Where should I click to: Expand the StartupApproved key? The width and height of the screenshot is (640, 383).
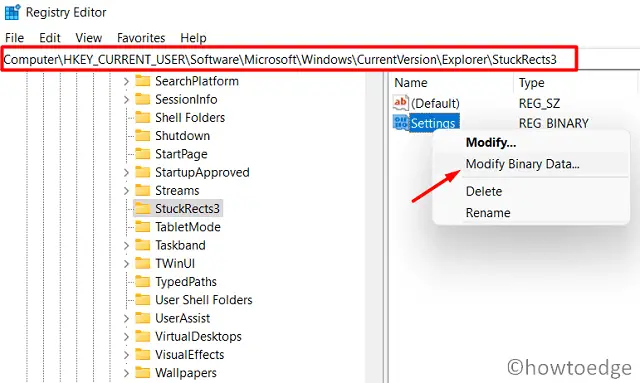coord(126,173)
